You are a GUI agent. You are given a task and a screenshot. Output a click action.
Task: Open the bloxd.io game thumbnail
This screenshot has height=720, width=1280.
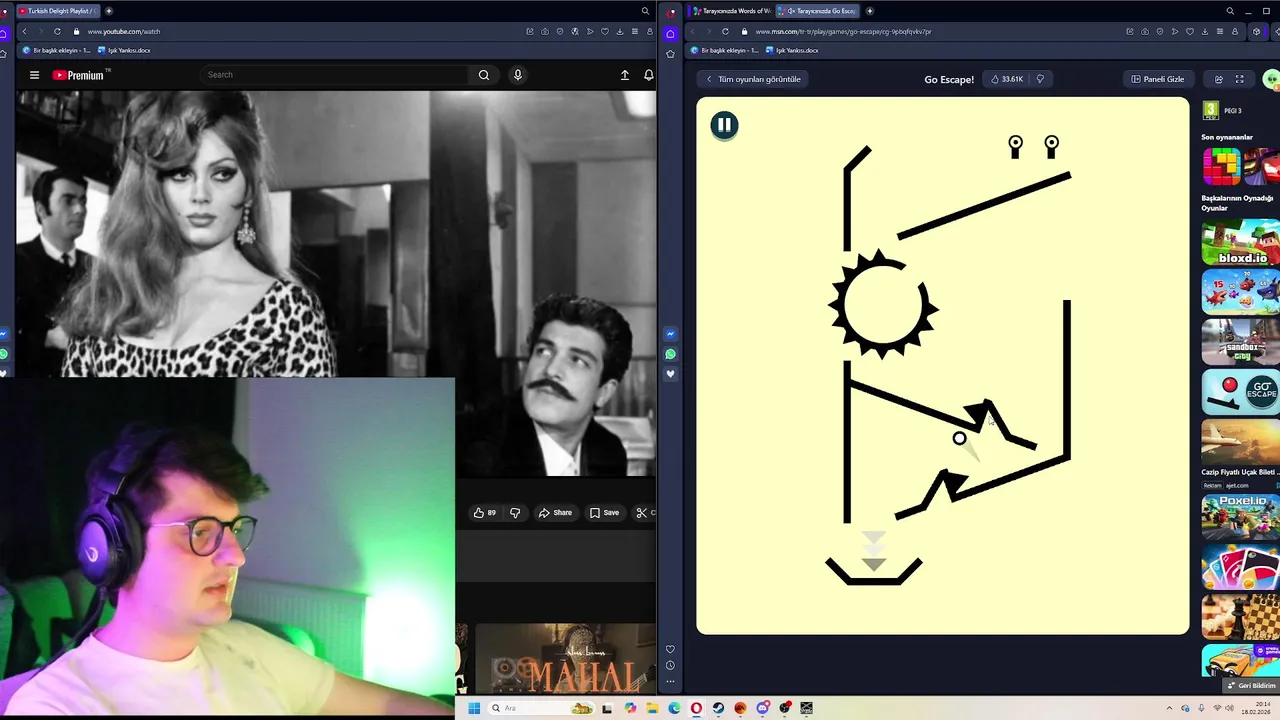[x=1240, y=242]
